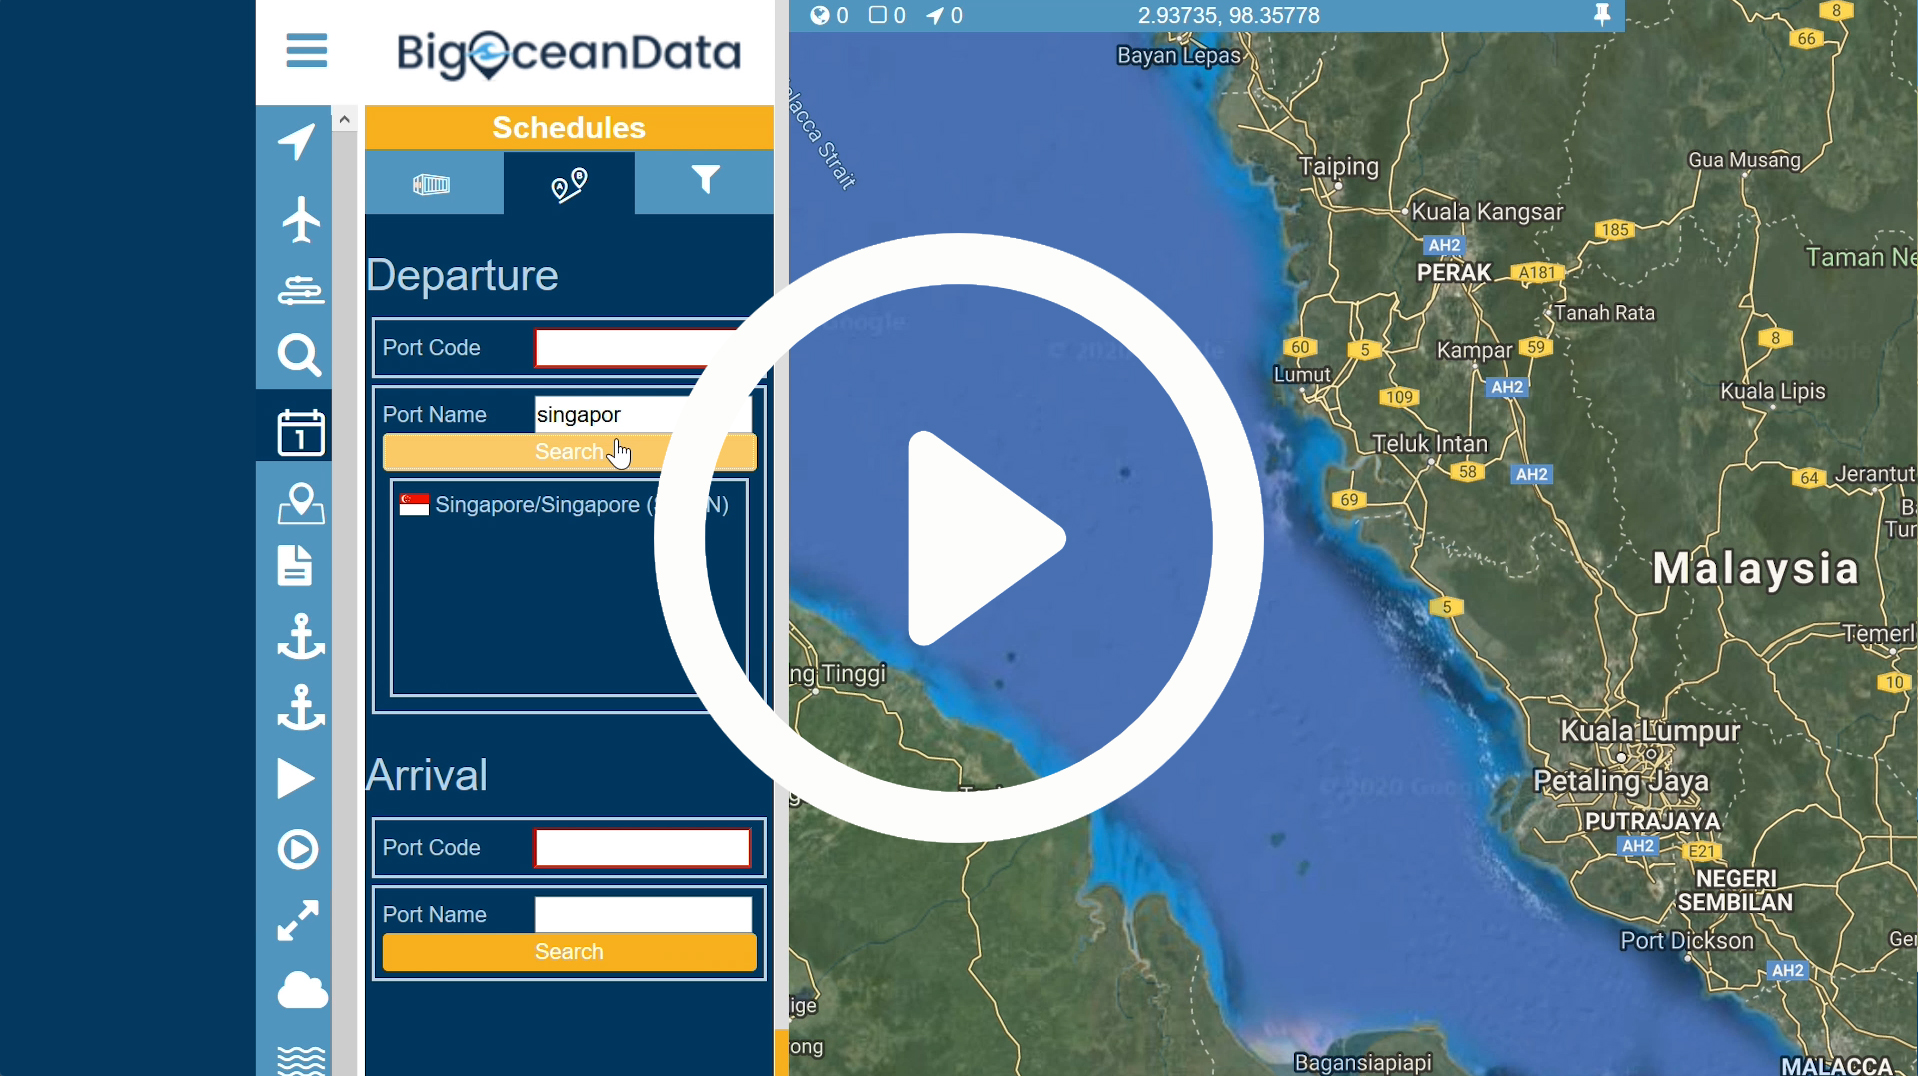Open the airplane tracking icon
Screen dimensions: 1918x1076
click(x=300, y=219)
